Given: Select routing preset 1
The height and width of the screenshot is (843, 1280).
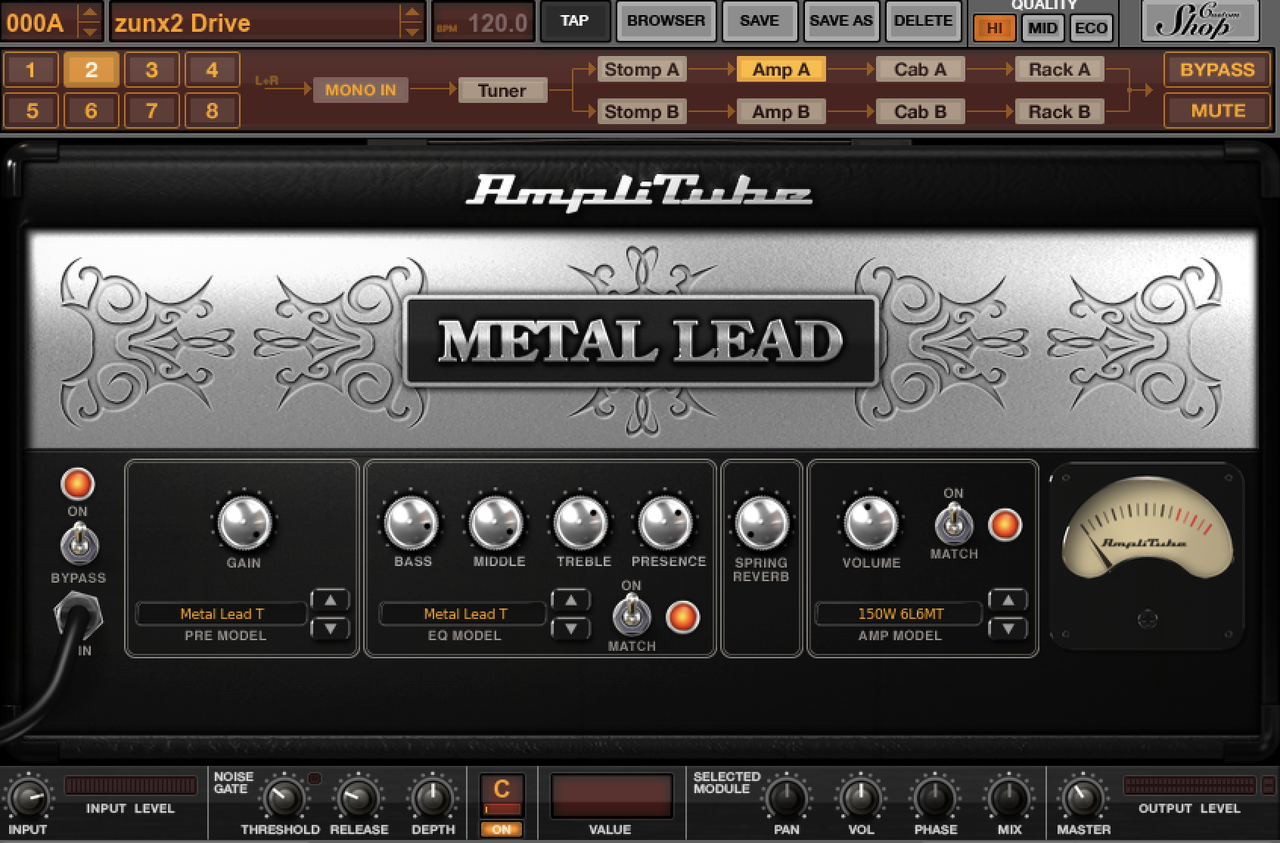Looking at the screenshot, I should (x=32, y=70).
